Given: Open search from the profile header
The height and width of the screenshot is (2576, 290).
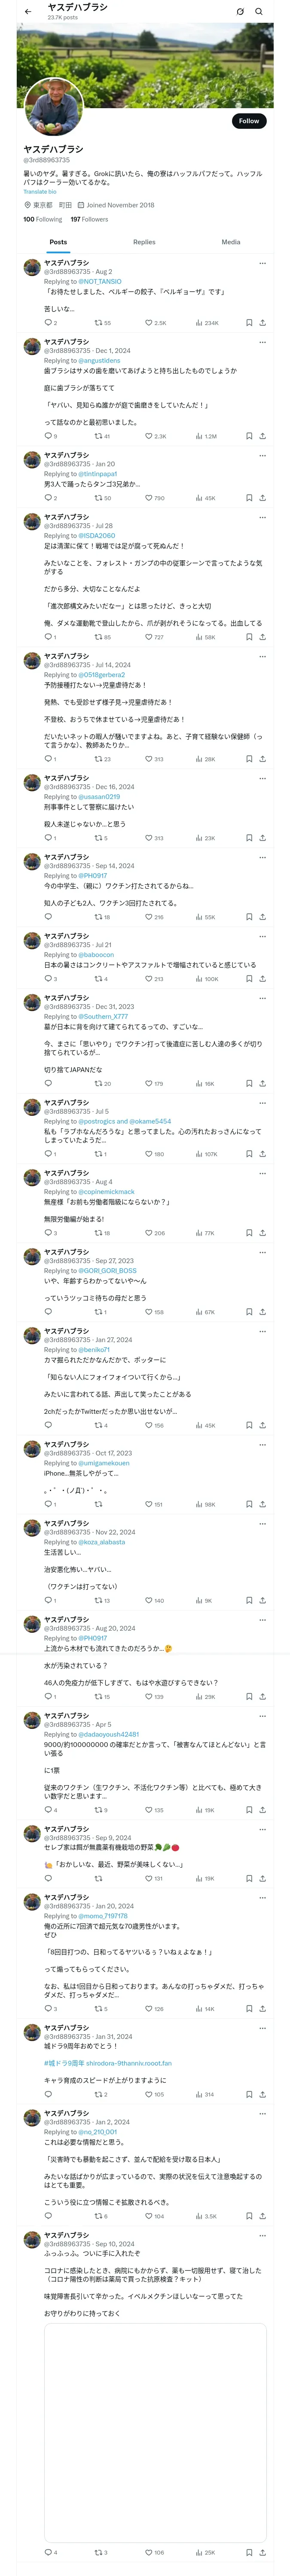Looking at the screenshot, I should click(x=259, y=12).
